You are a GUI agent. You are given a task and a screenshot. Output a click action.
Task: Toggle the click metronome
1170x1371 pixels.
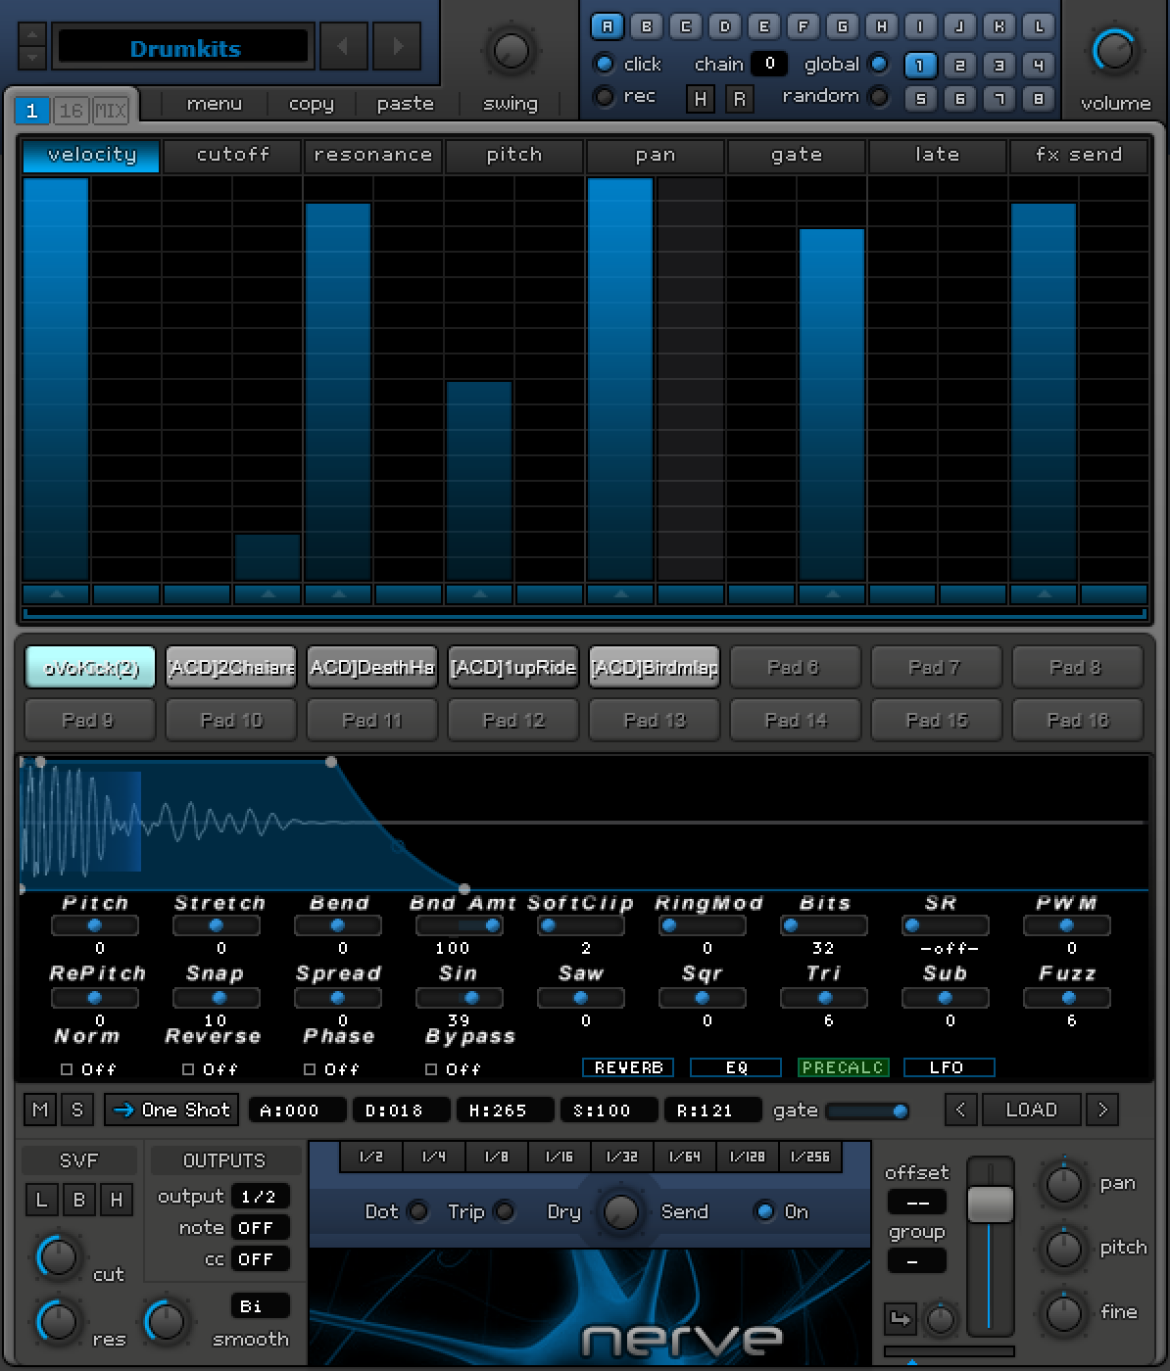pyautogui.click(x=604, y=64)
